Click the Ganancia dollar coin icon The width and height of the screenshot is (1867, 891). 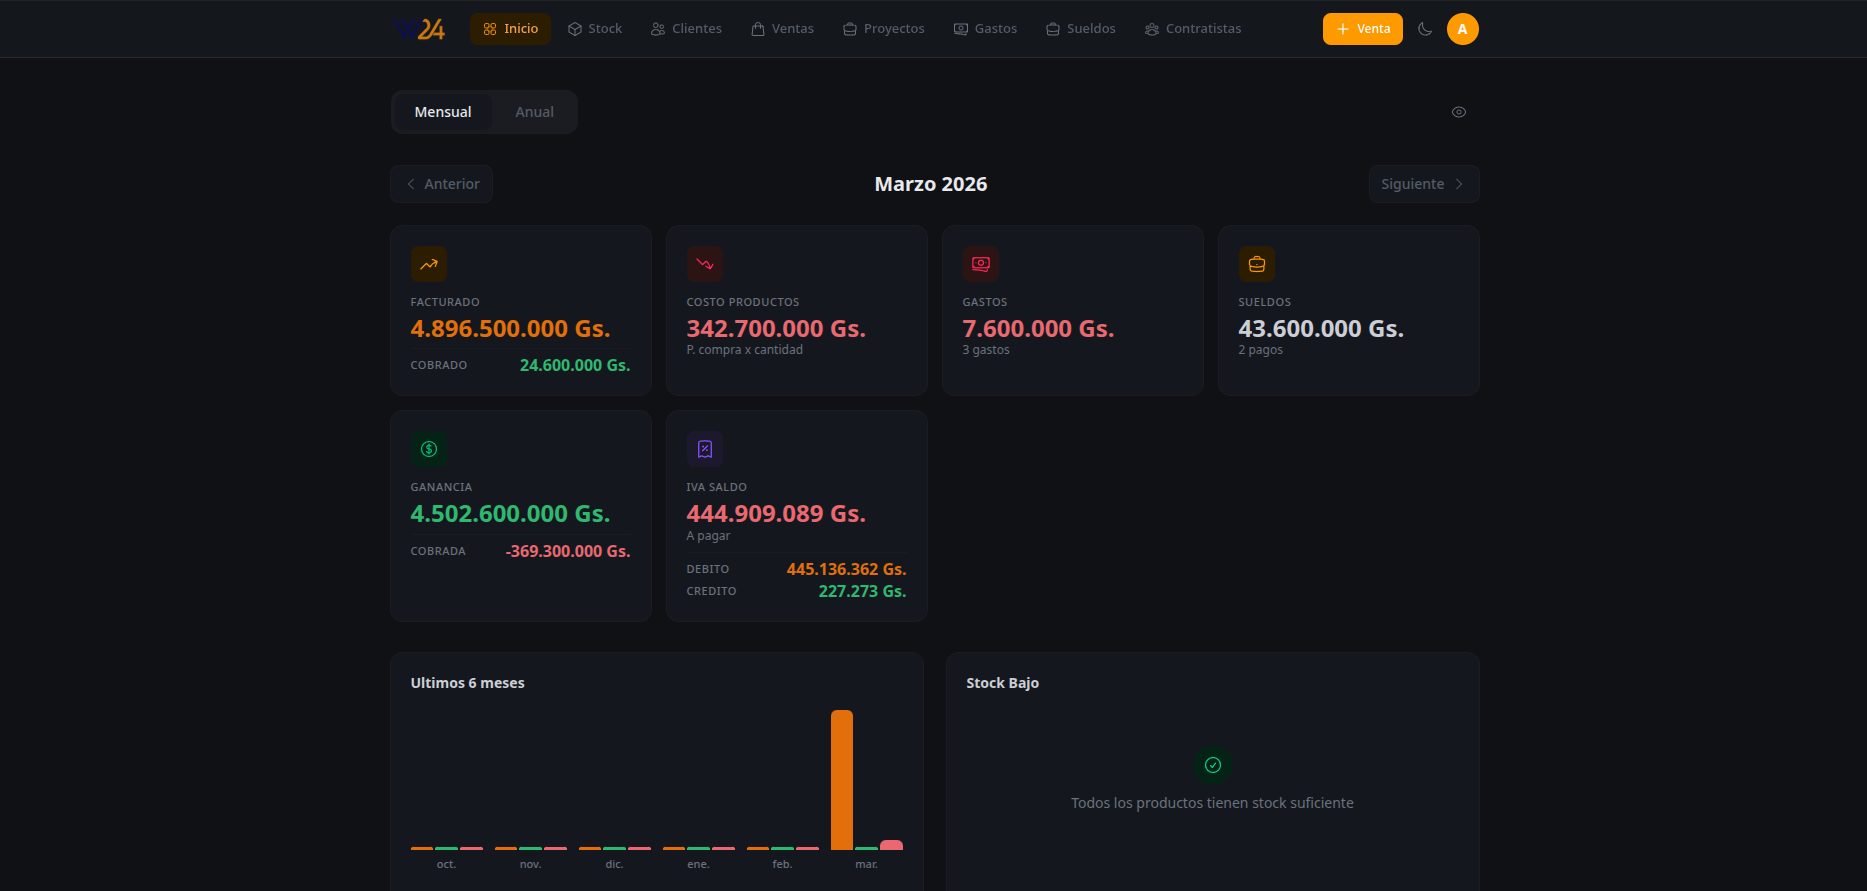429,449
